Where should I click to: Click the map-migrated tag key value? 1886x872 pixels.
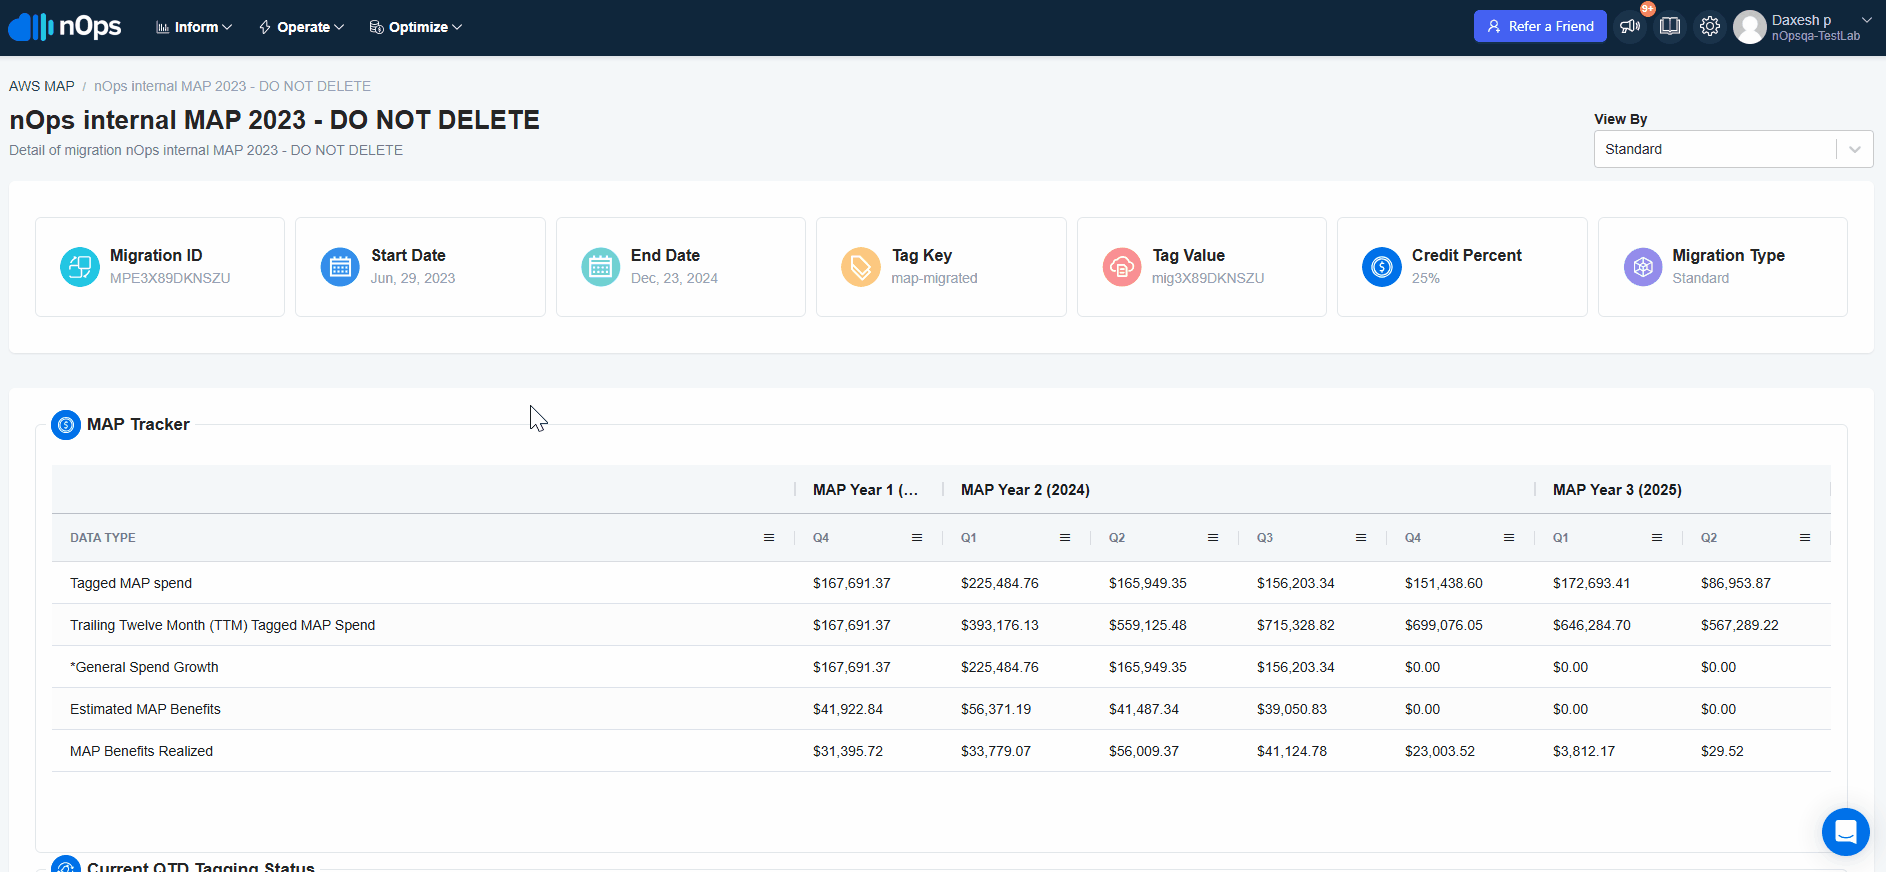(x=934, y=278)
